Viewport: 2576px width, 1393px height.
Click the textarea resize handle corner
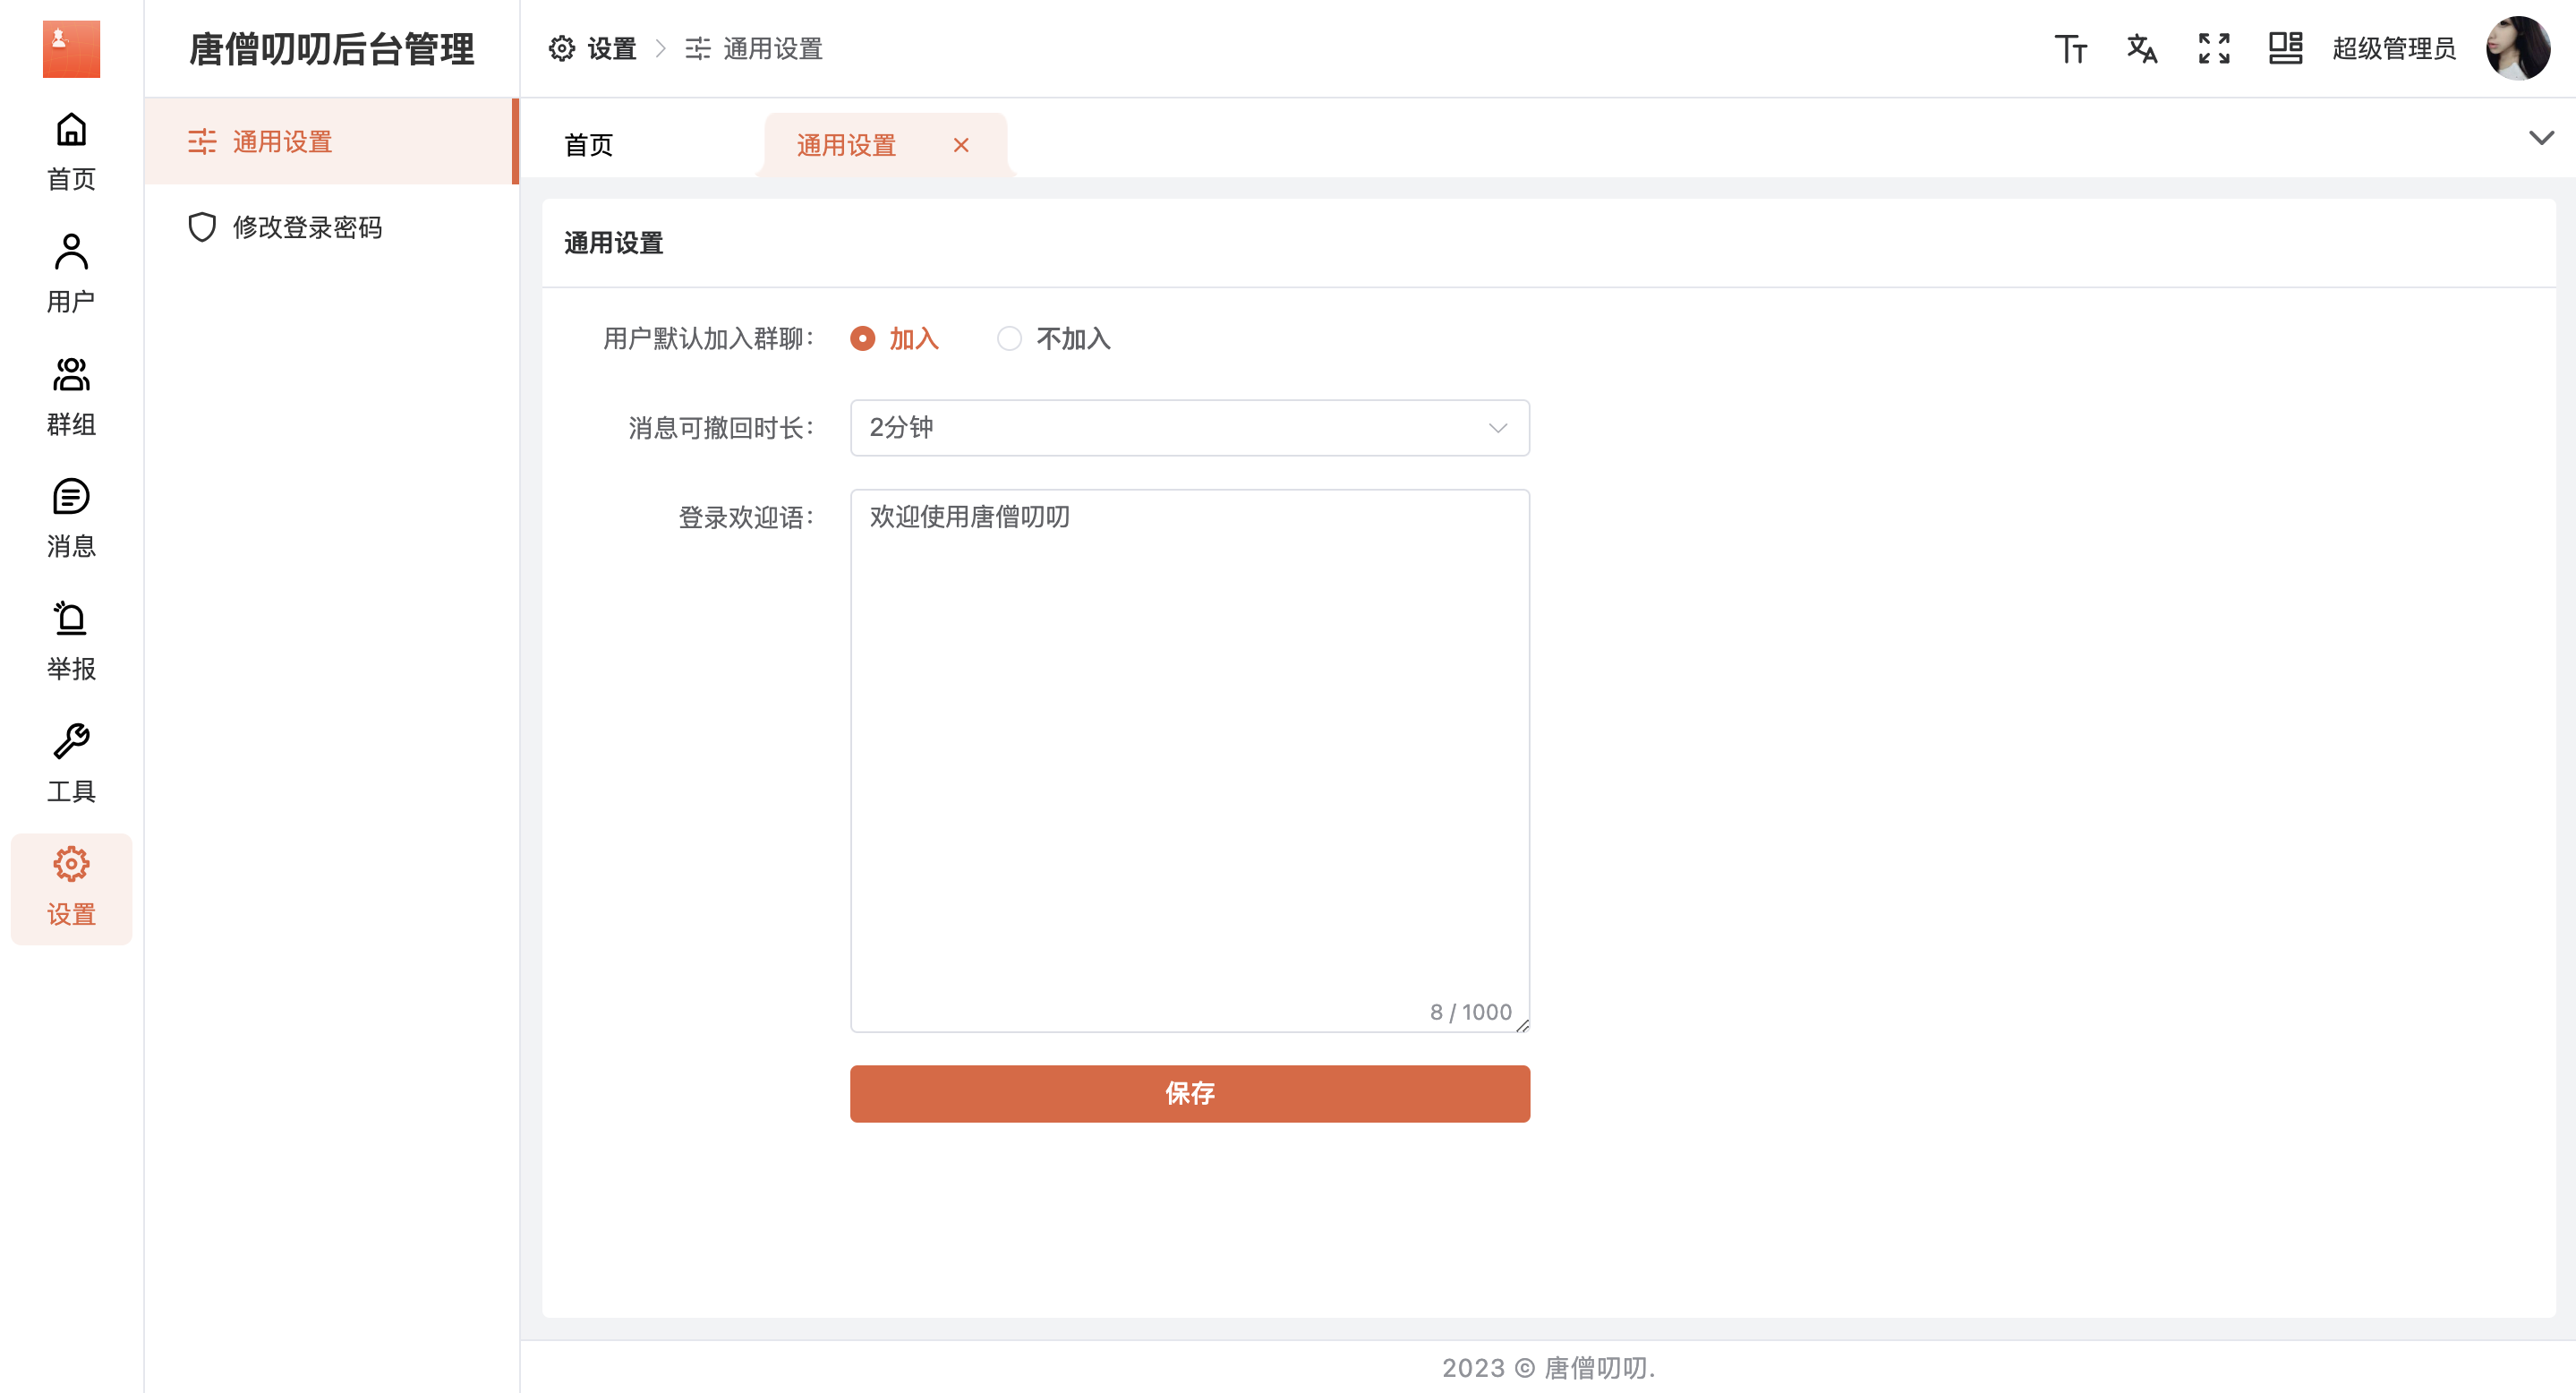(x=1522, y=1024)
